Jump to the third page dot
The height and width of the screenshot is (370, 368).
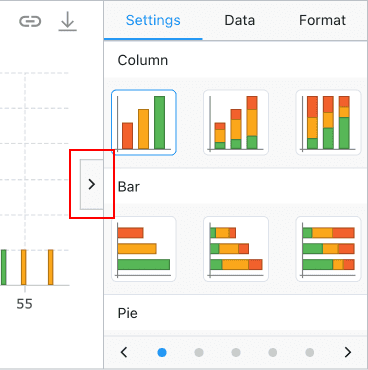[236, 352]
